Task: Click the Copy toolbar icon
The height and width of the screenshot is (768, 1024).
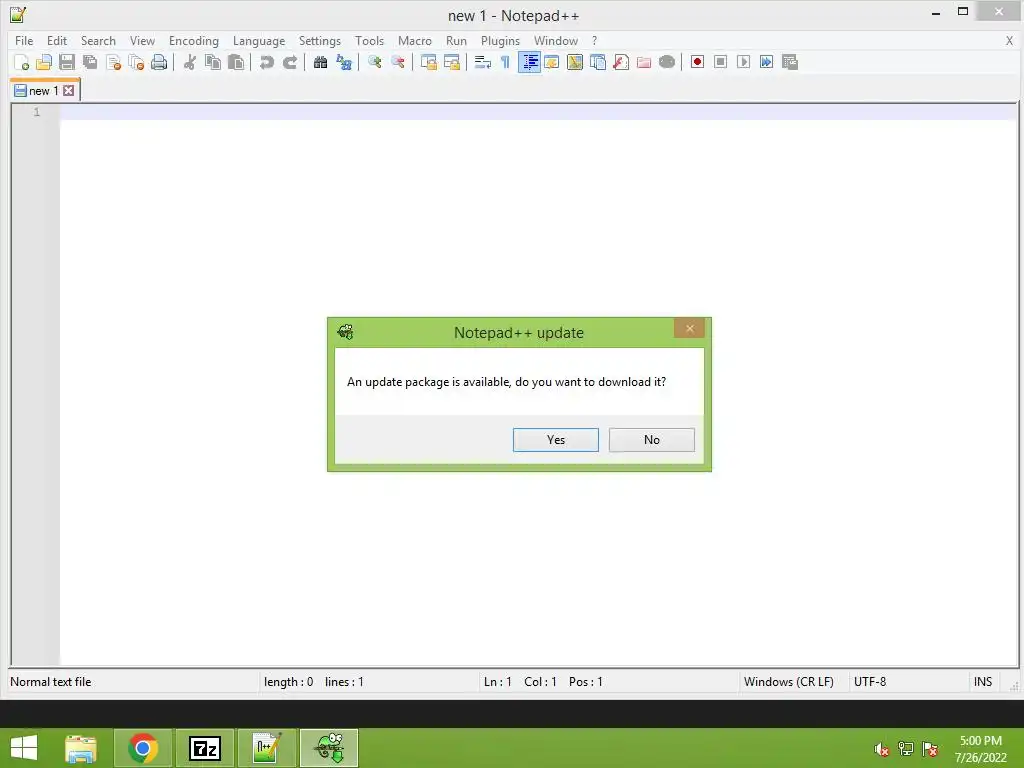Action: tap(213, 62)
